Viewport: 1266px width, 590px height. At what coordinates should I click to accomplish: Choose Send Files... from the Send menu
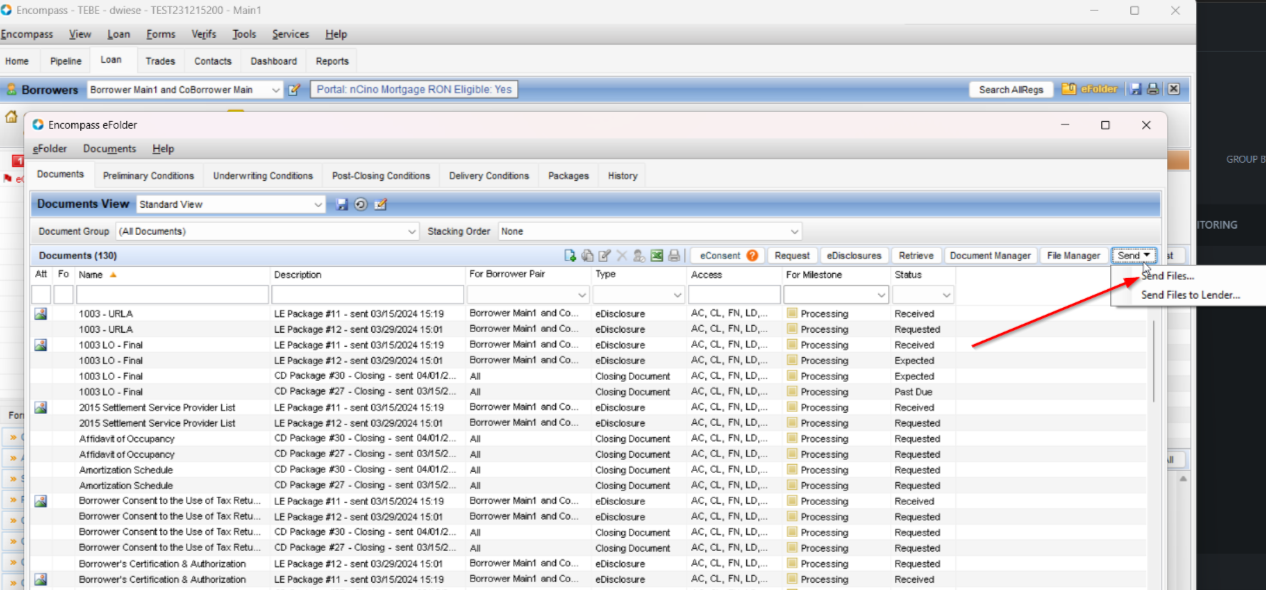point(1167,276)
